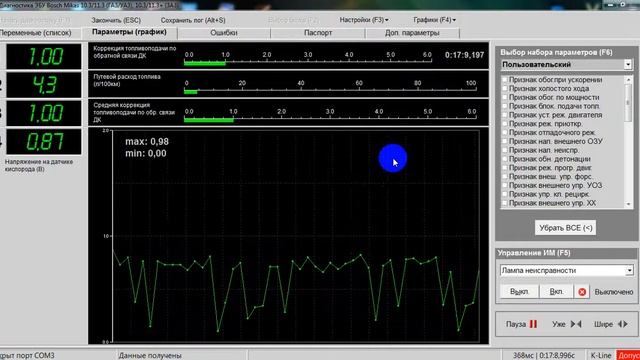Click the Путевой расход топлива bar gauge

click(288, 84)
